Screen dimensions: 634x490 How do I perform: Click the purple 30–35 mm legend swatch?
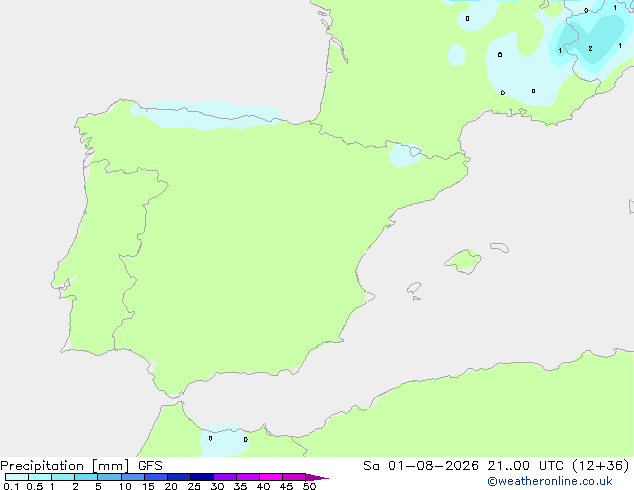tap(225, 477)
